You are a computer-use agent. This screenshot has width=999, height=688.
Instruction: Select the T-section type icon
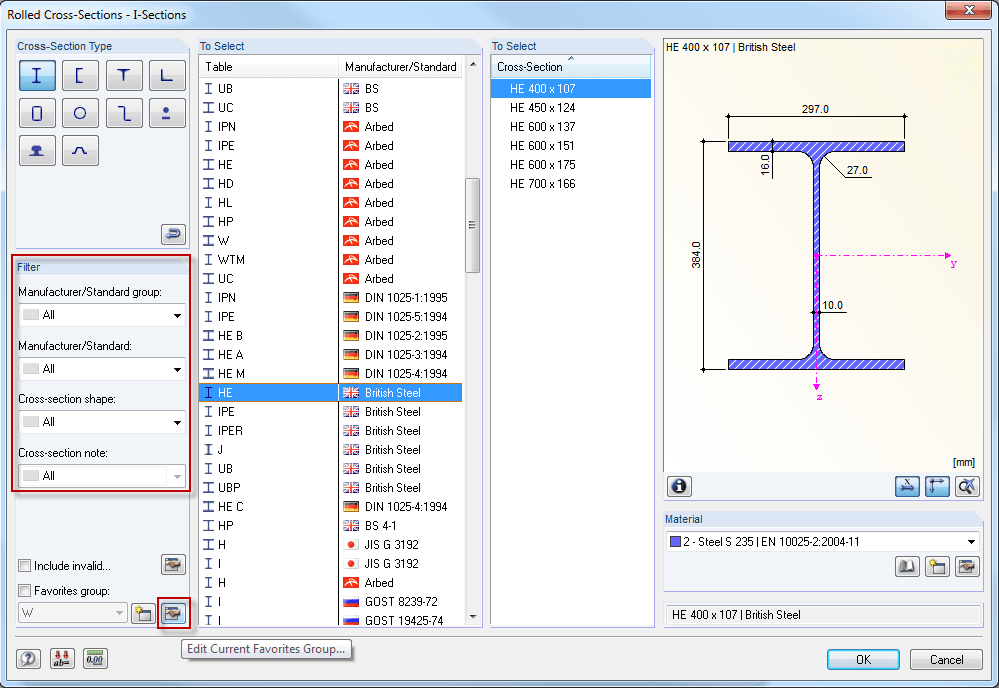point(125,75)
